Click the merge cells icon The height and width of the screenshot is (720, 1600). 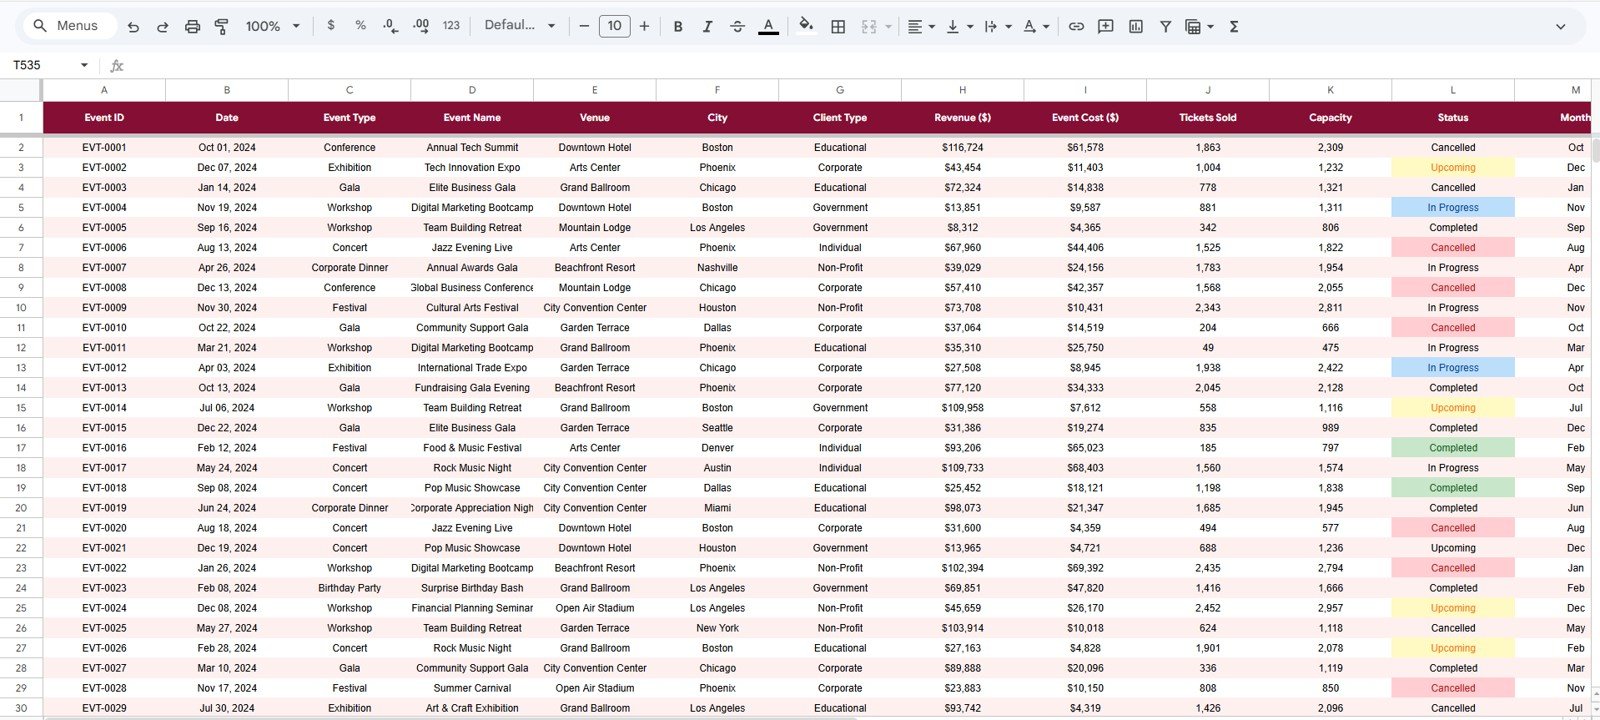pyautogui.click(x=868, y=27)
